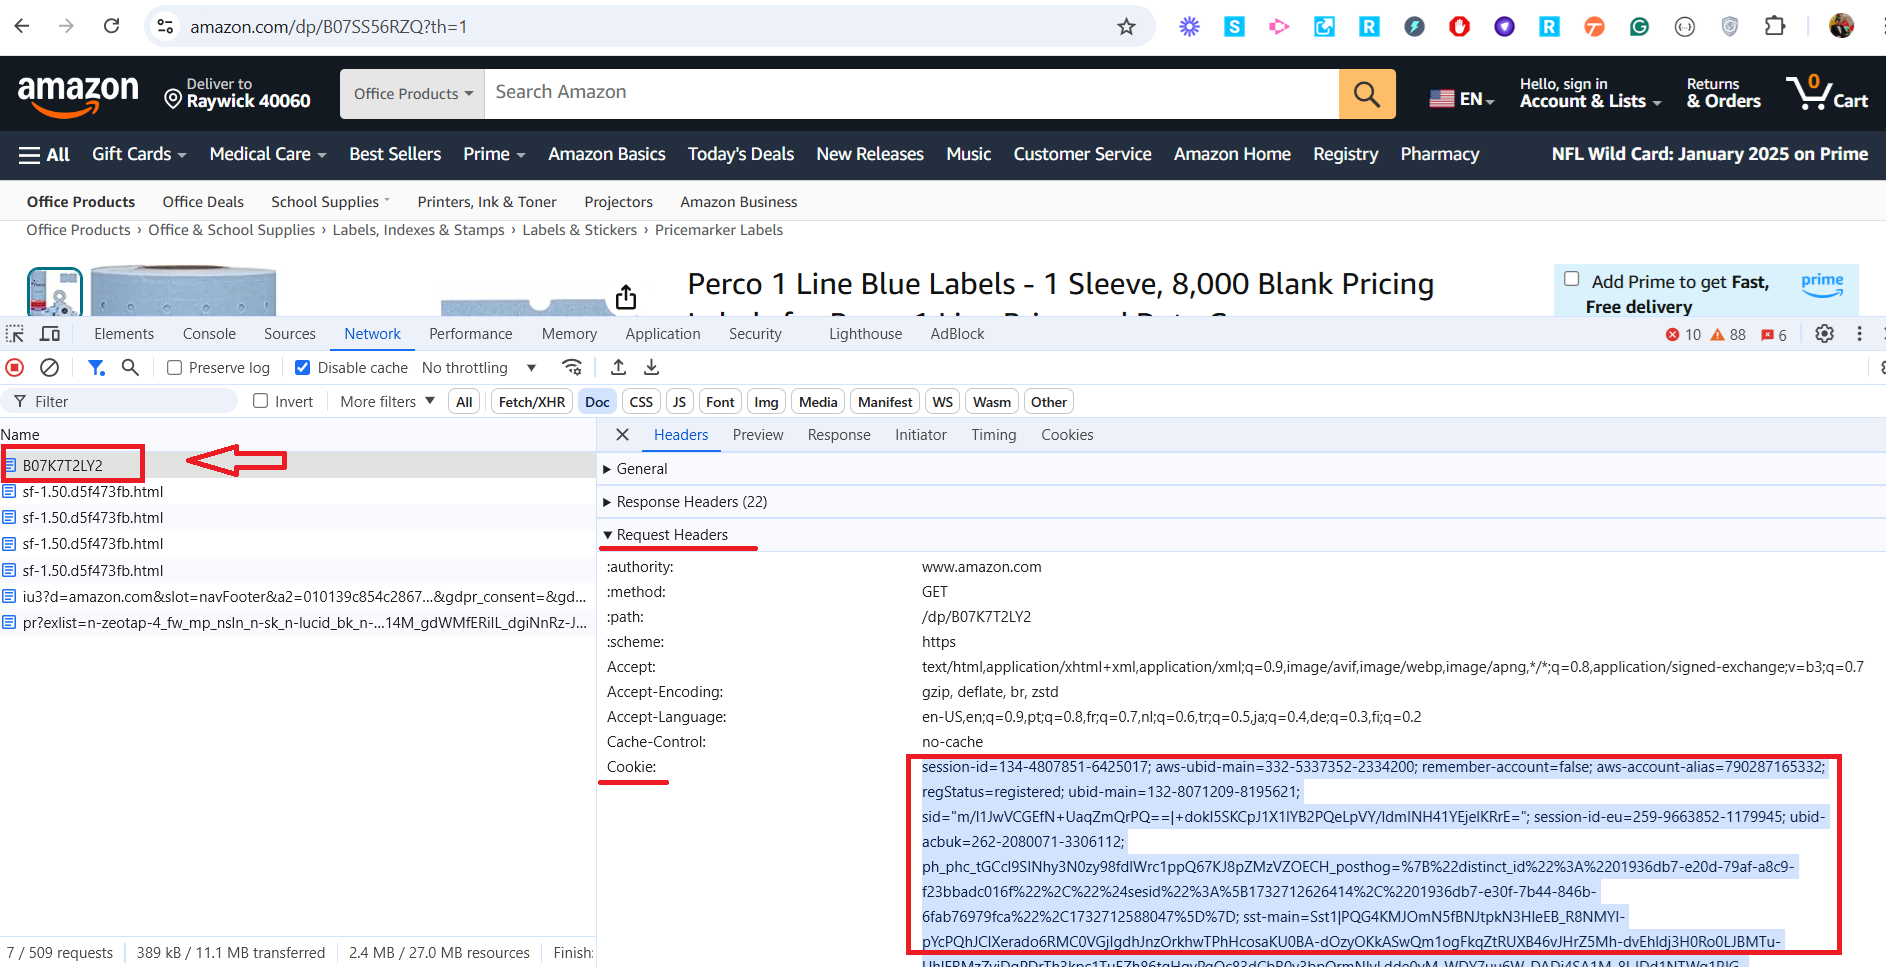Click the share icon near product image

(x=626, y=297)
